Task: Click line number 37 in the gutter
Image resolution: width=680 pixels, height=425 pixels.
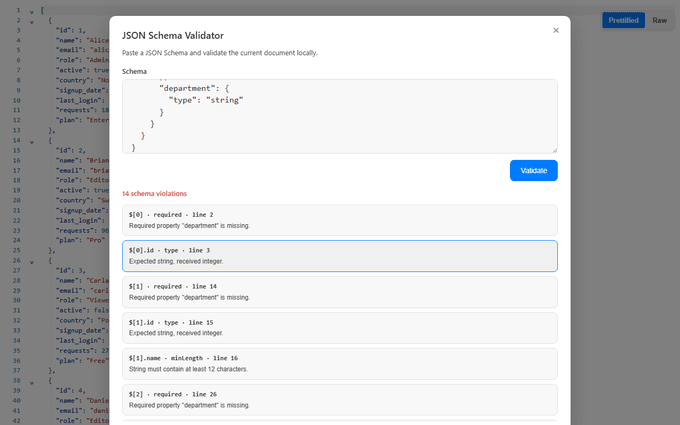Action: (x=16, y=370)
